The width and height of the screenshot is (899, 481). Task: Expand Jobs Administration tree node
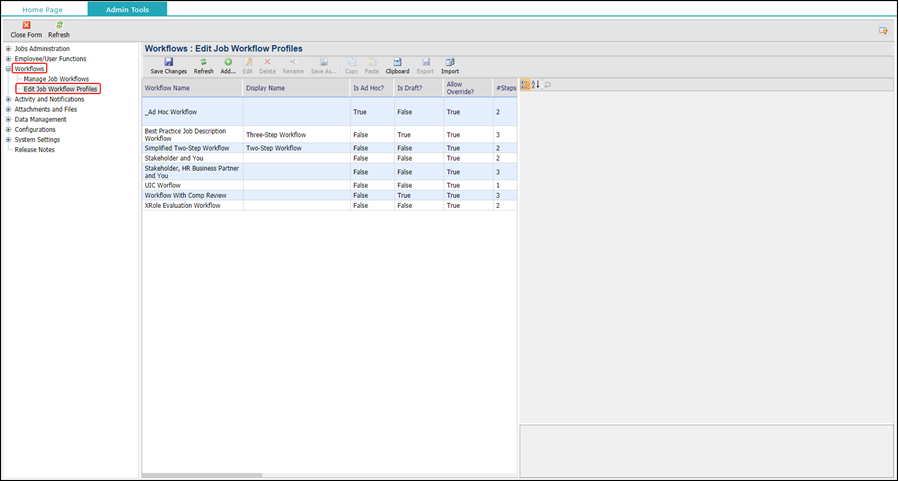point(9,49)
